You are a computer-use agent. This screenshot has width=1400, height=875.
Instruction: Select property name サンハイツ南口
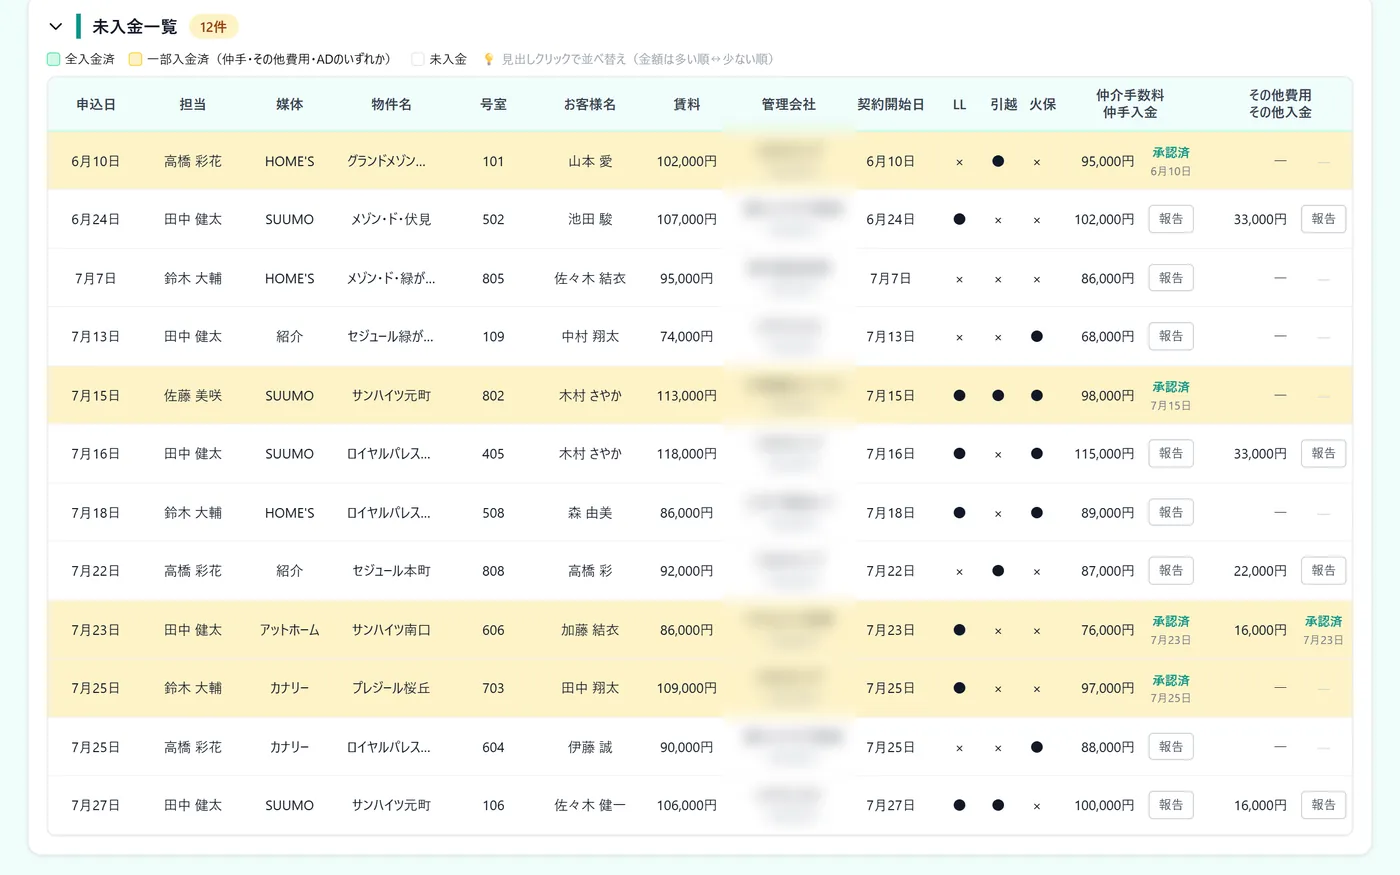click(x=391, y=630)
